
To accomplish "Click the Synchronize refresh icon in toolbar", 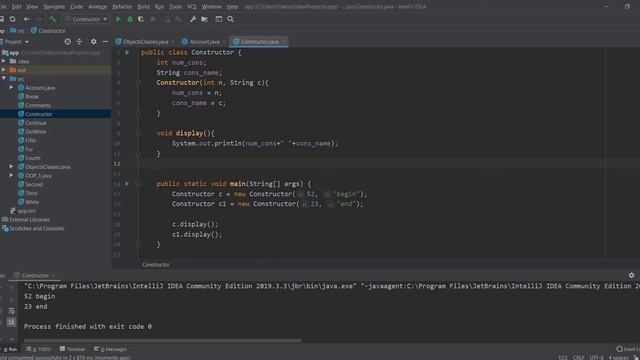I will click(x=13, y=19).
